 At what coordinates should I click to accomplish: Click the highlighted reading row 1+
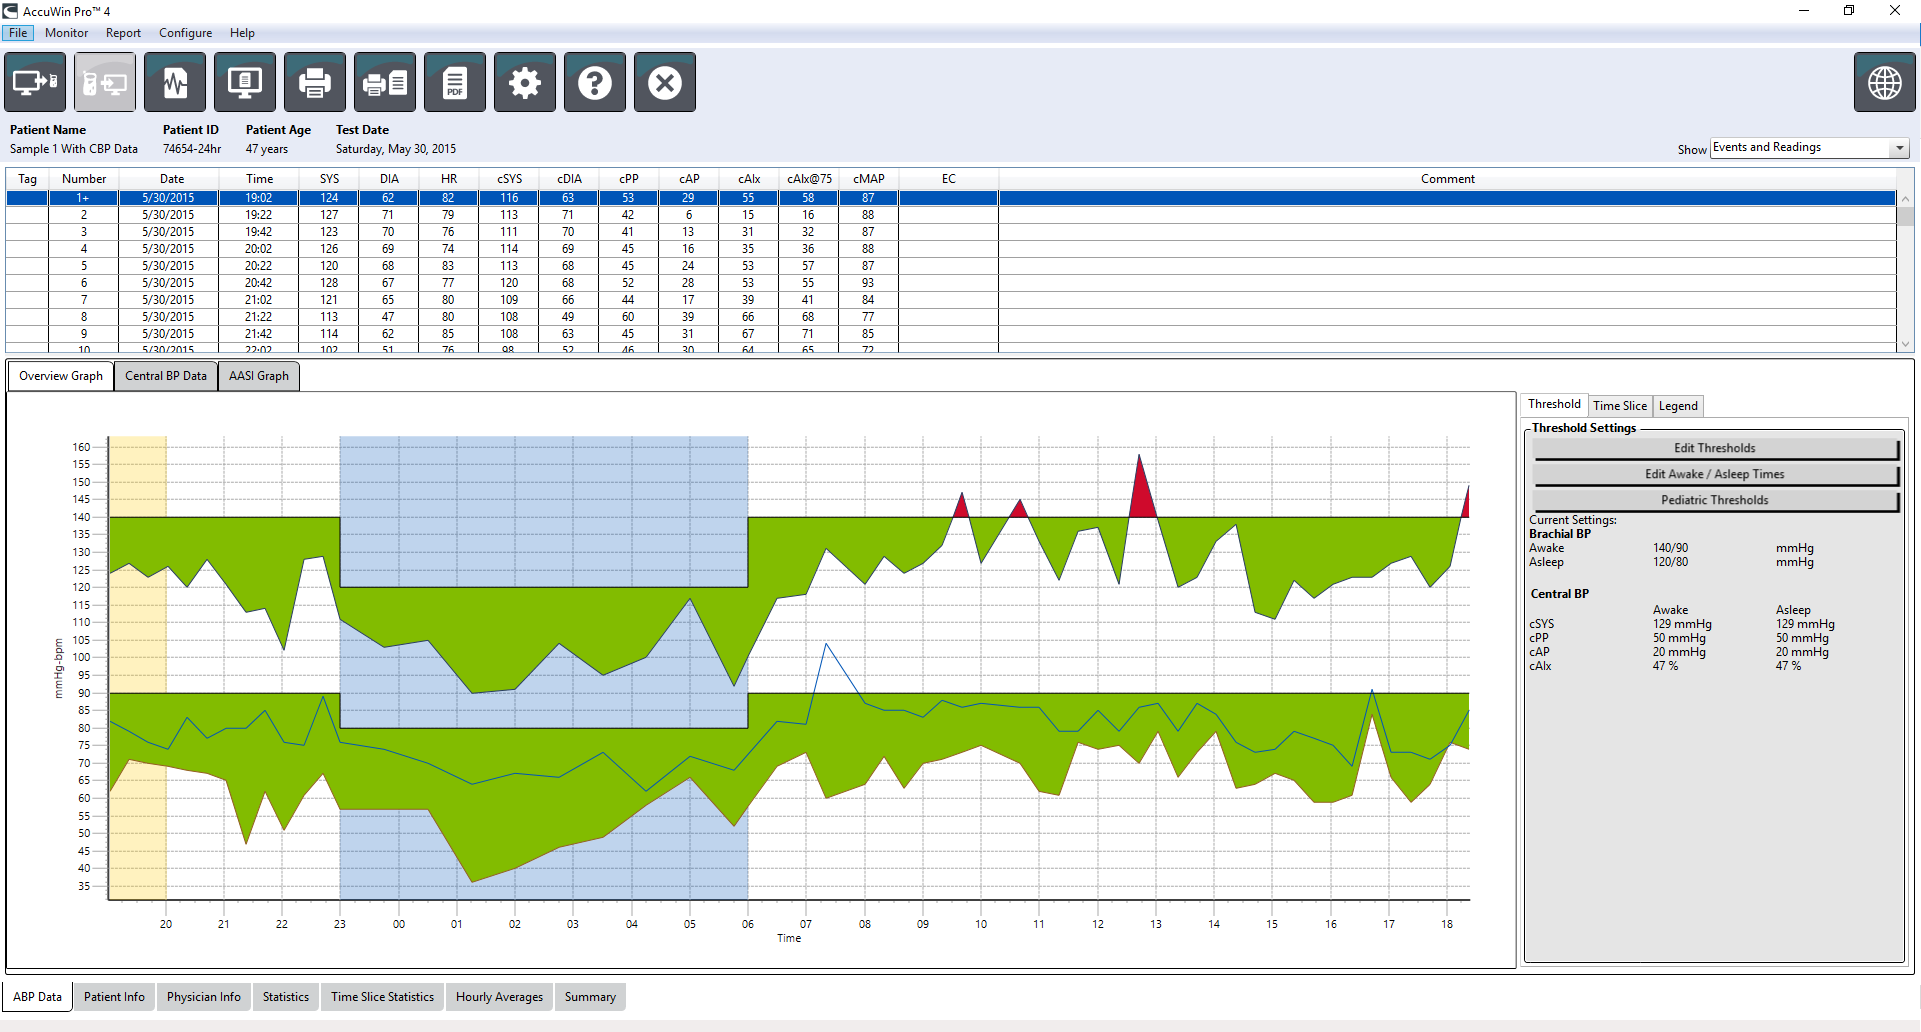(x=951, y=198)
